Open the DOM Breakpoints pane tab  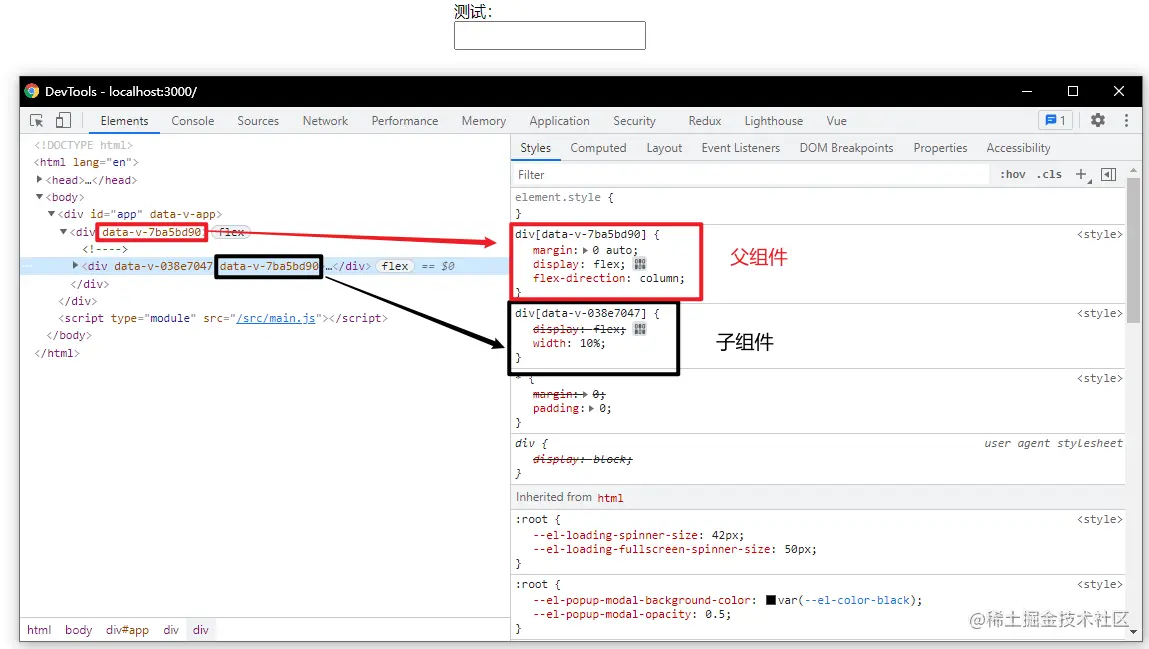click(x=846, y=148)
